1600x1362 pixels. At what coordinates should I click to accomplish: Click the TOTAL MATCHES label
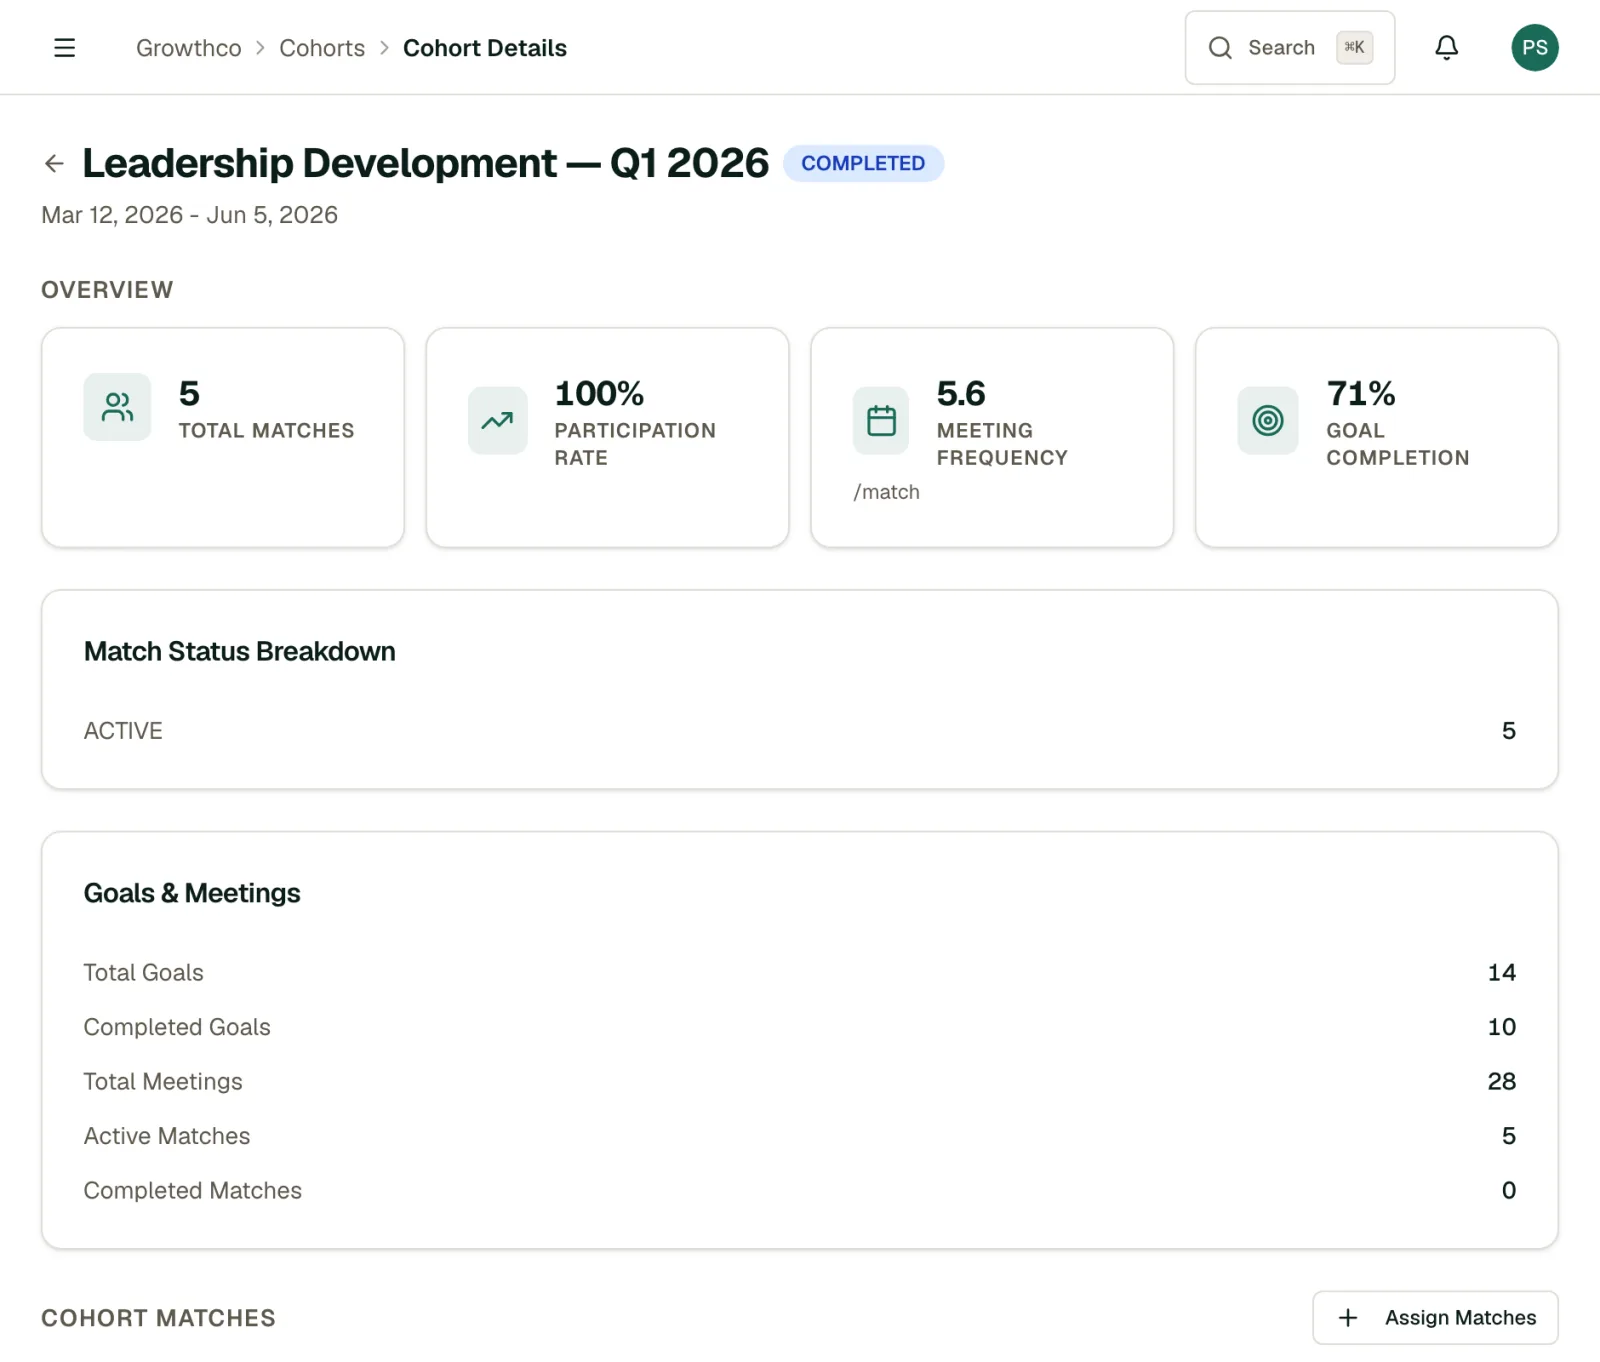(x=266, y=431)
